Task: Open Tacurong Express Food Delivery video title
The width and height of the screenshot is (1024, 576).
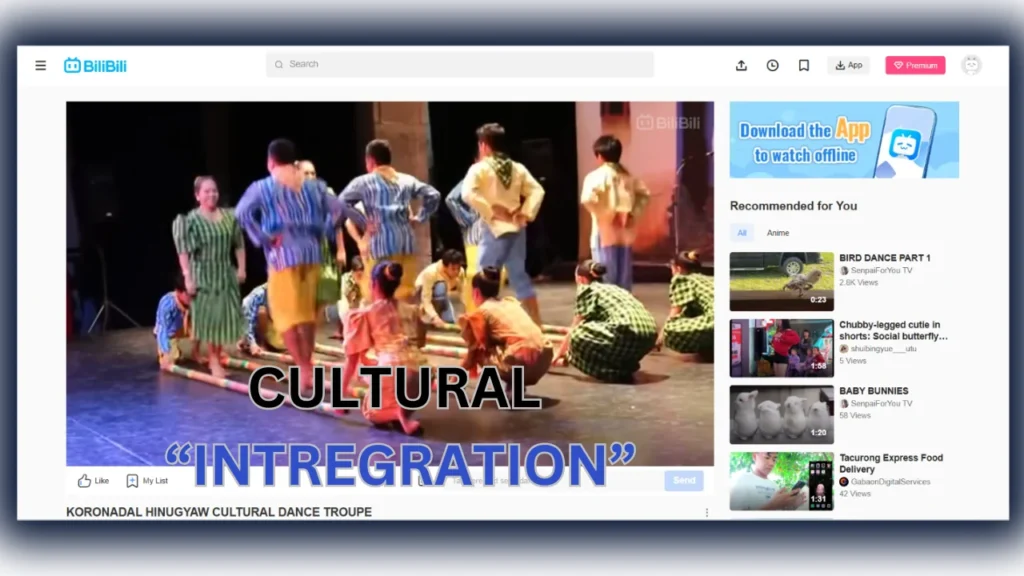Action: point(891,463)
